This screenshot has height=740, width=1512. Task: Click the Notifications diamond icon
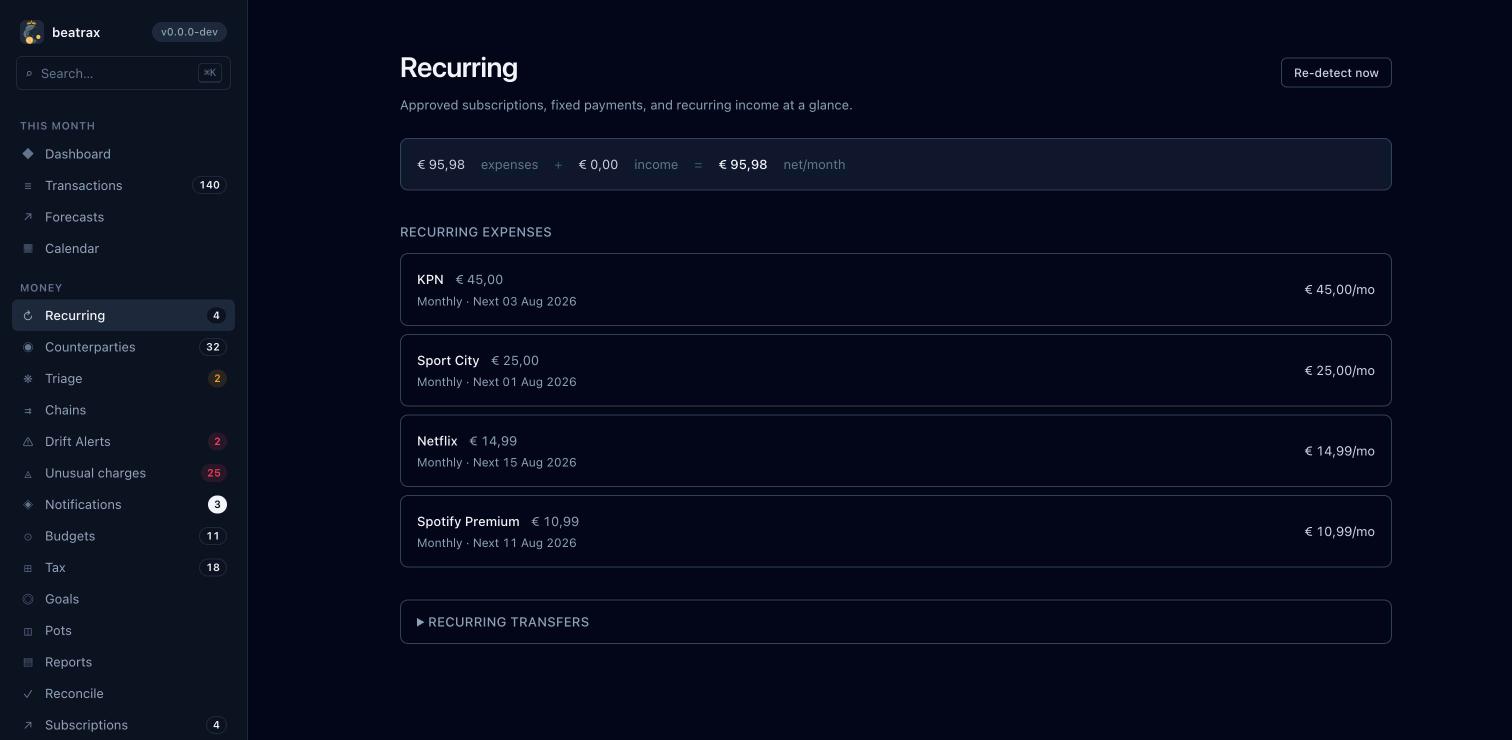(x=28, y=505)
